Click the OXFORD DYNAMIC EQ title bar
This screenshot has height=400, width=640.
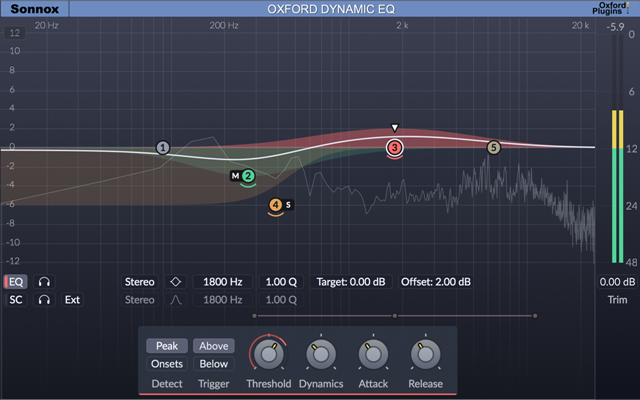tap(331, 9)
